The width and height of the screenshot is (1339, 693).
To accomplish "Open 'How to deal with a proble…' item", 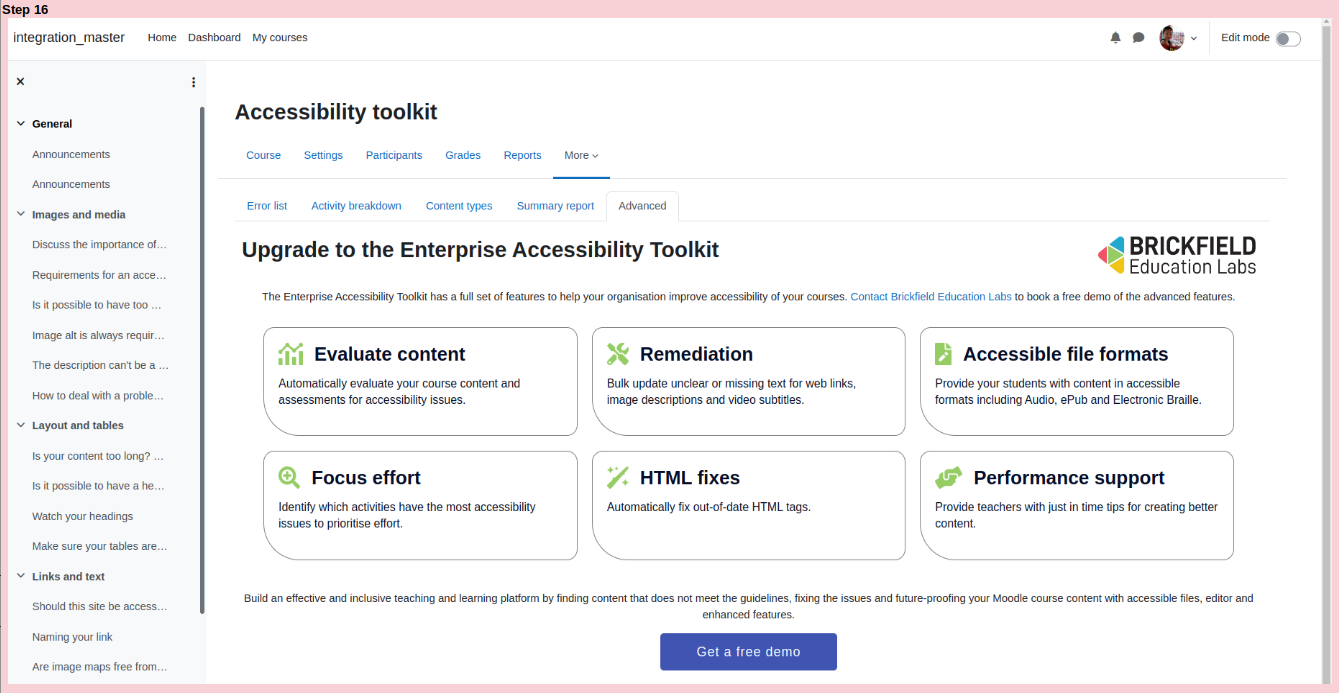I will 98,395.
